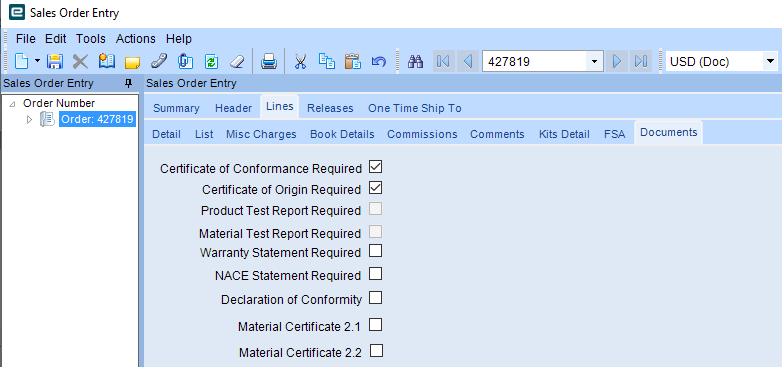Open the Misc Charges sub-tab
The width and height of the screenshot is (782, 367).
click(x=261, y=134)
